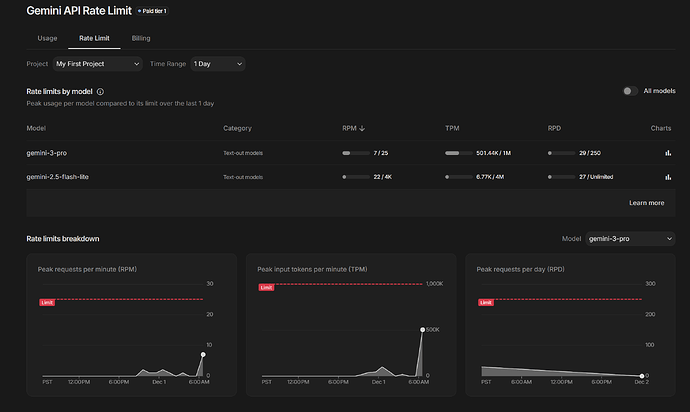Open the Project dropdown My First Project
690x412 pixels.
(x=97, y=64)
